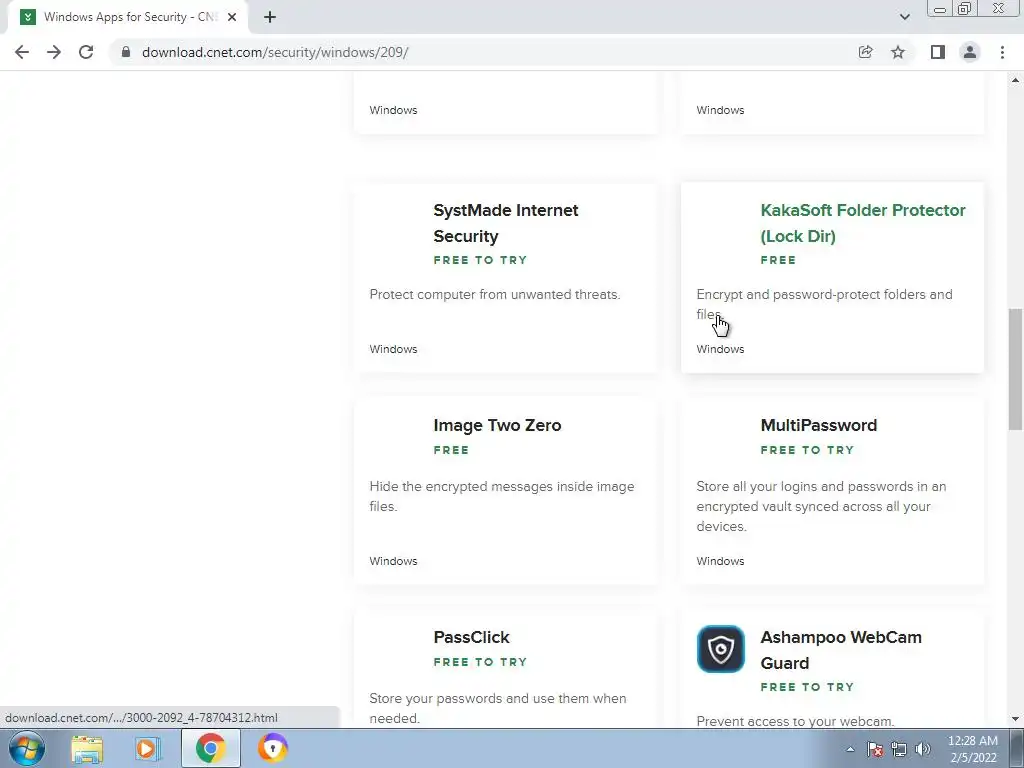1024x768 pixels.
Task: Switch to Chrome in the taskbar
Action: click(x=210, y=748)
